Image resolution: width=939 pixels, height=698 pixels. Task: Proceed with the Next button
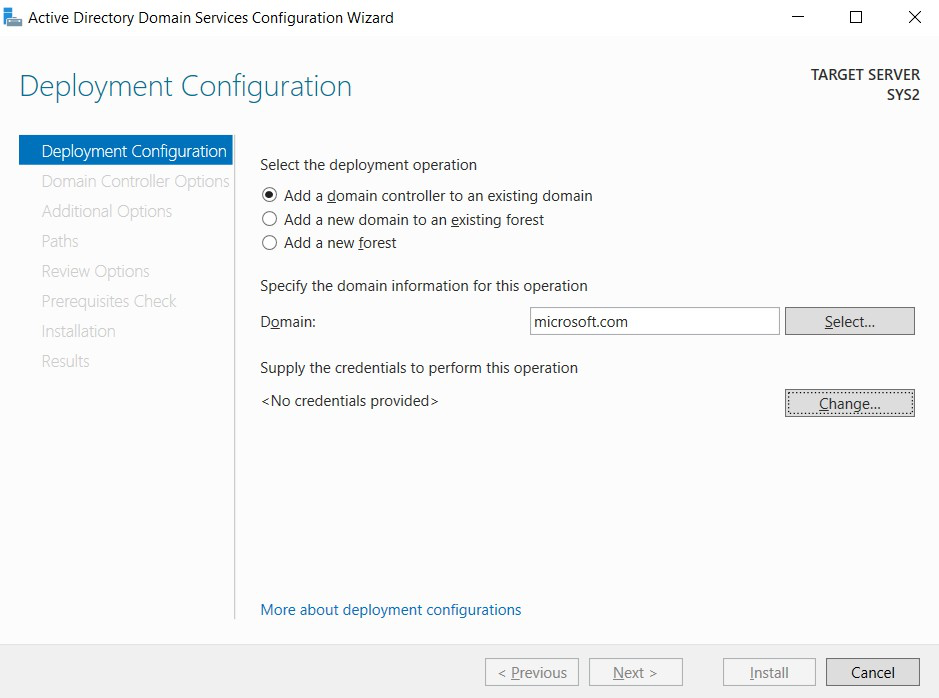coord(635,672)
